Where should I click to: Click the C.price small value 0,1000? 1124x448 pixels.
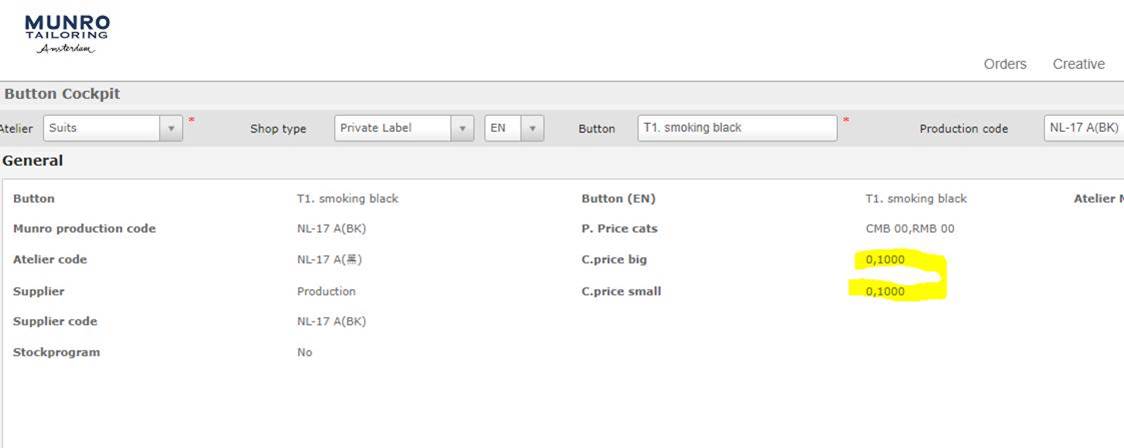click(x=885, y=291)
